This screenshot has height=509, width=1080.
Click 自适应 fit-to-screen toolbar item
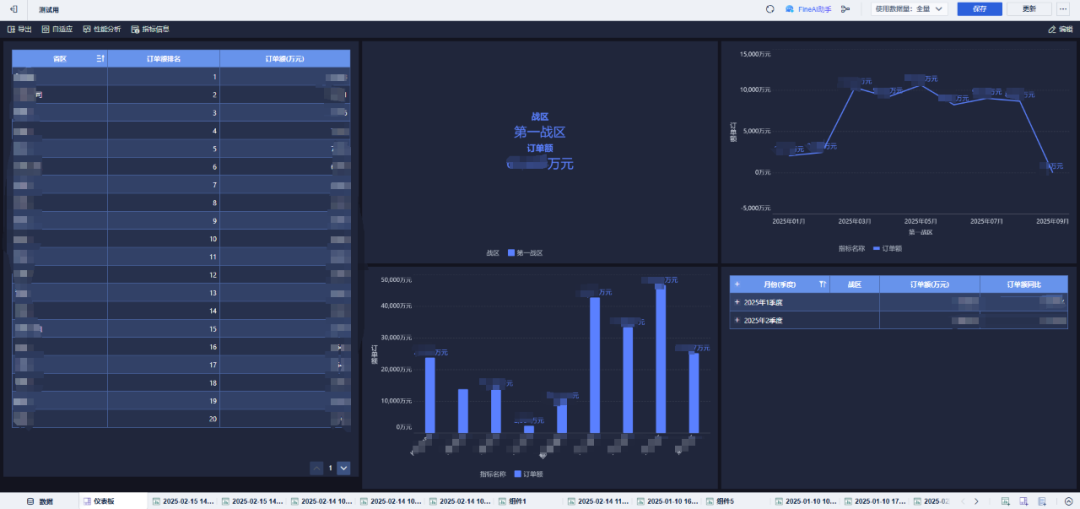[57, 29]
